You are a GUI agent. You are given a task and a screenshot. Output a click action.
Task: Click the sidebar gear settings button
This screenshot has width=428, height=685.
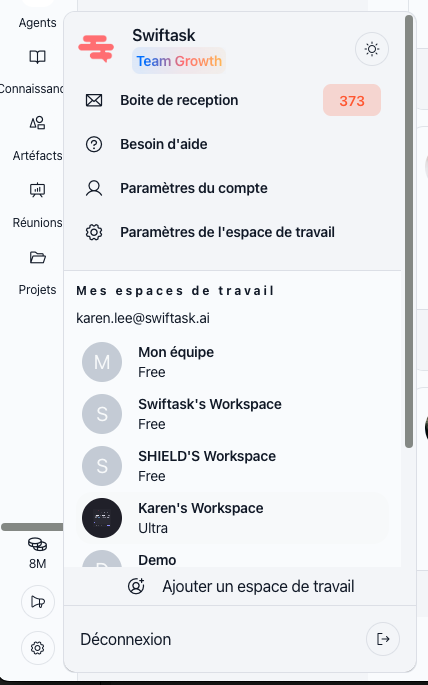tap(38, 648)
